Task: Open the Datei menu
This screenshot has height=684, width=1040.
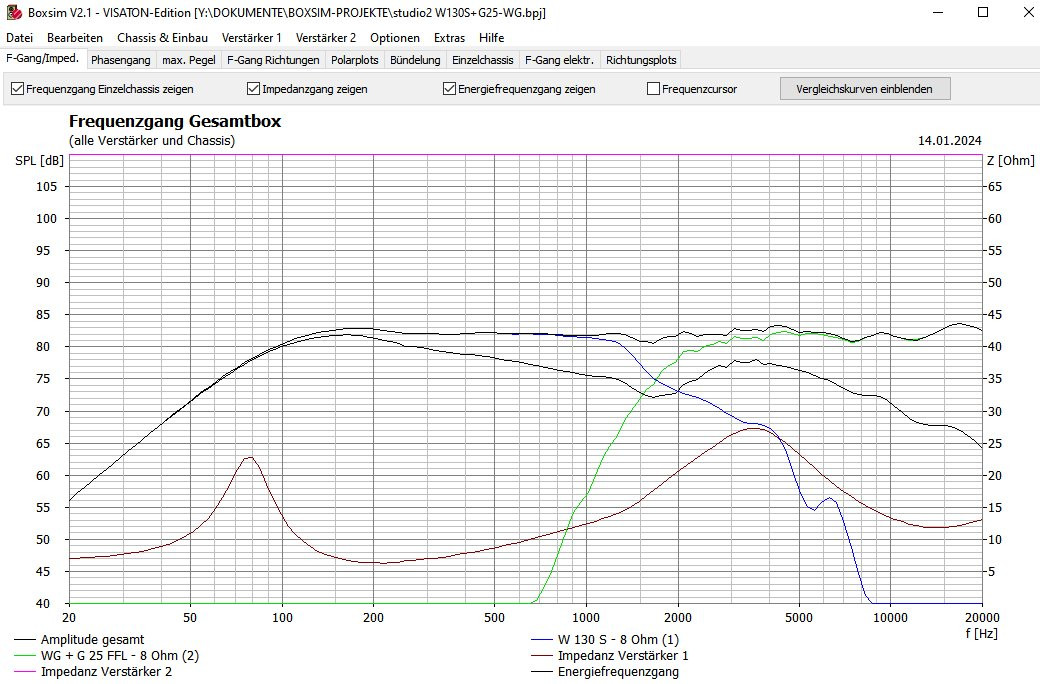Action: coord(19,38)
